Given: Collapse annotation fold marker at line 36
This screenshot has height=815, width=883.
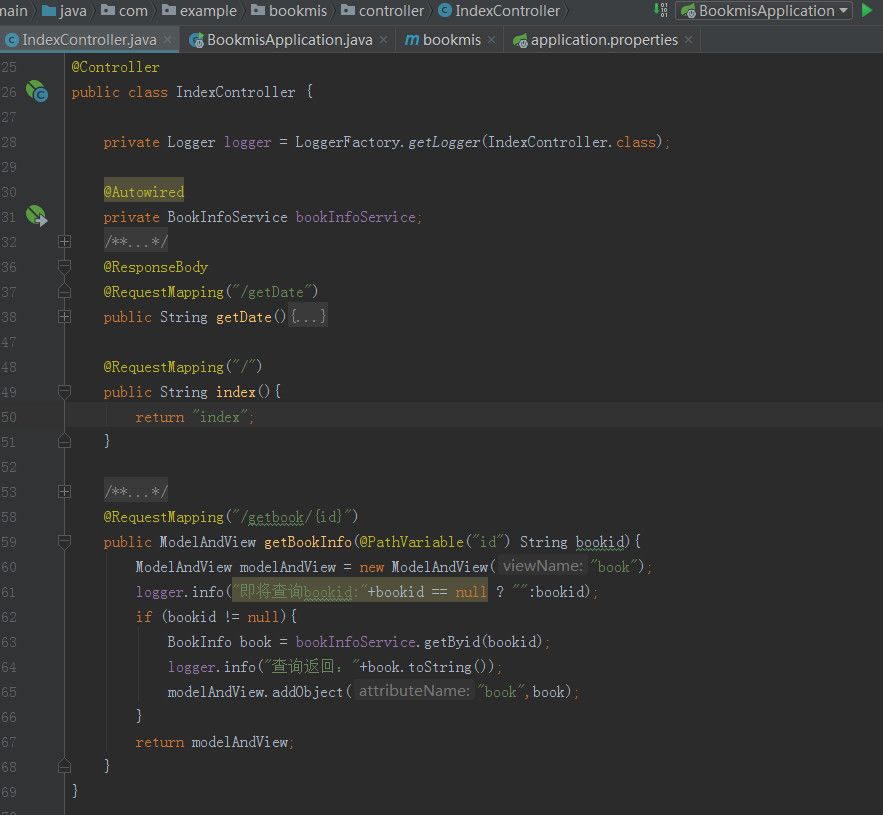Looking at the screenshot, I should click(x=64, y=266).
